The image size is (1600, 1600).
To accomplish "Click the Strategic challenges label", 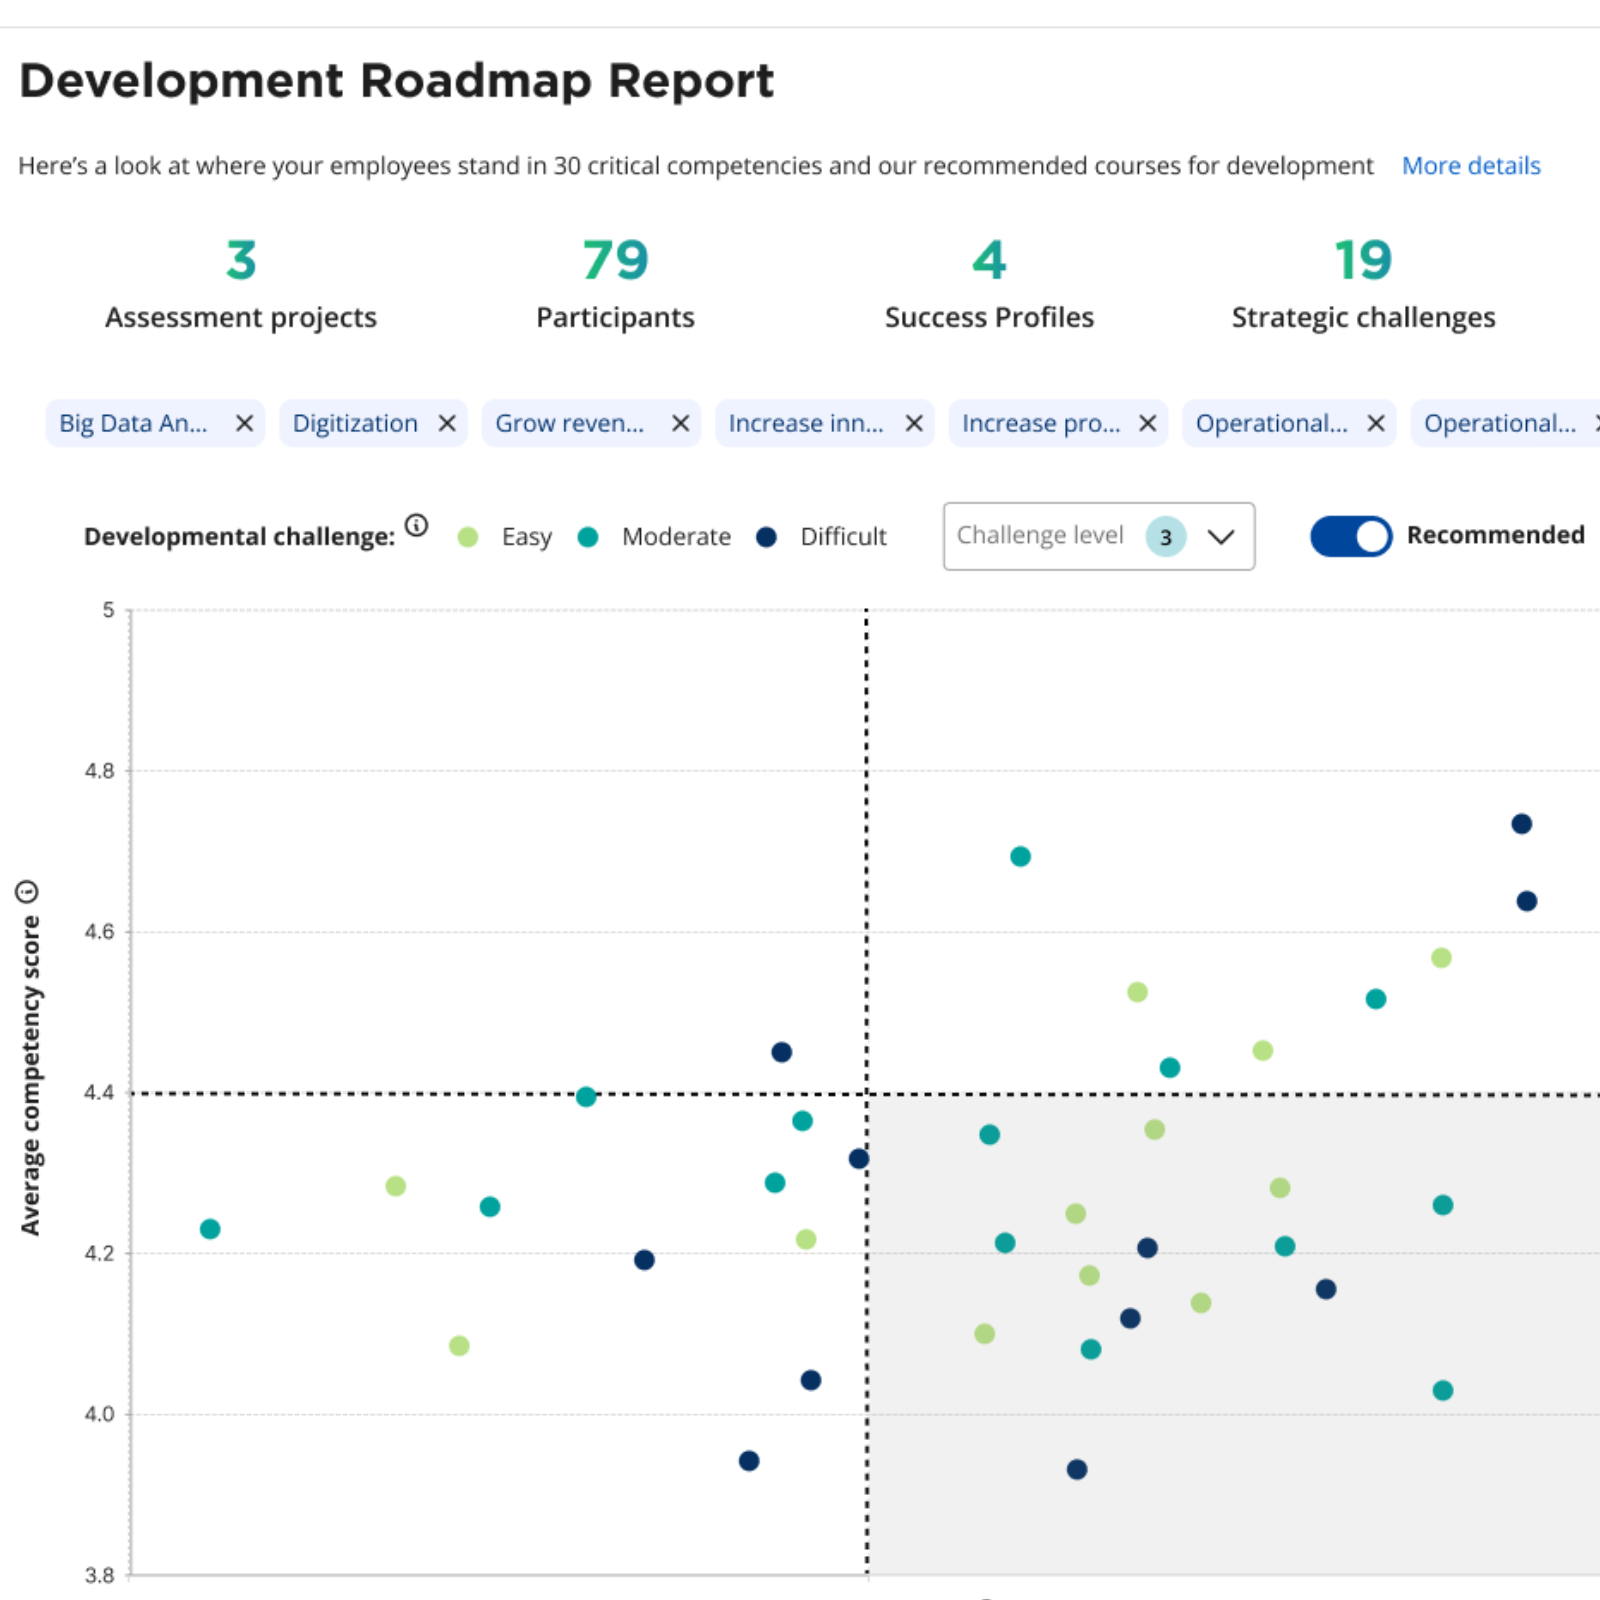I will coord(1363,318).
